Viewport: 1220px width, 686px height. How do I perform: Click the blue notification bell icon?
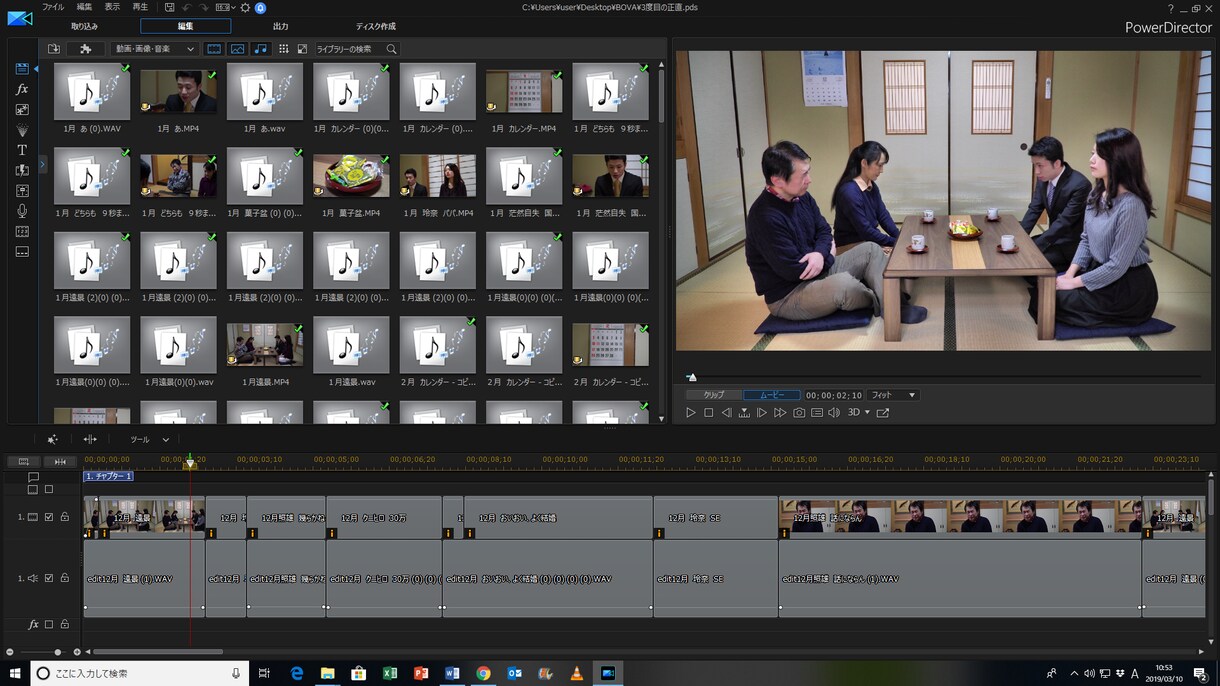pyautogui.click(x=260, y=7)
